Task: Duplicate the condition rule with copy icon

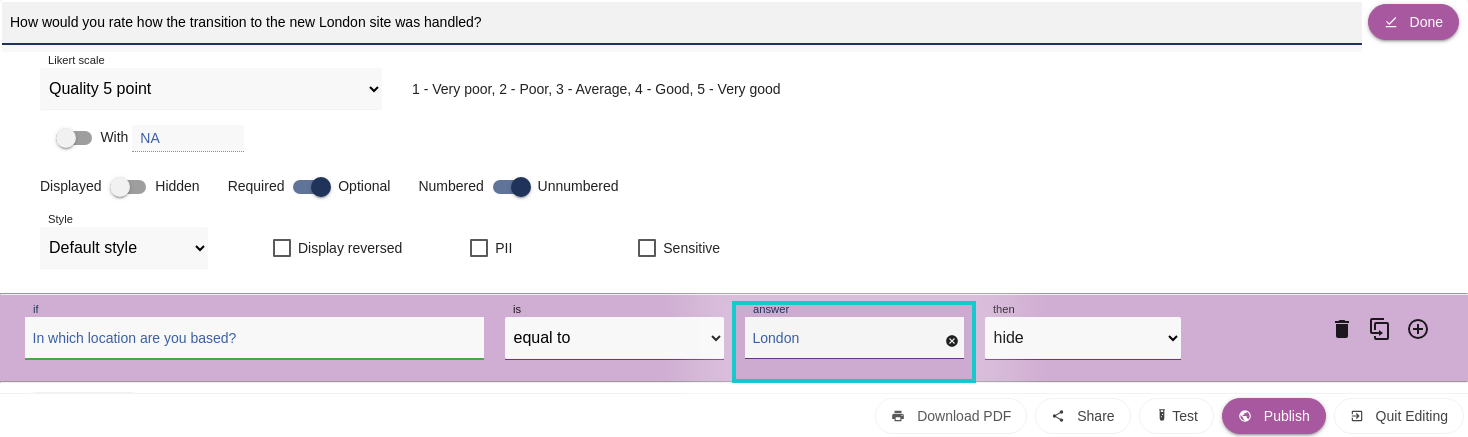Action: pos(1380,329)
